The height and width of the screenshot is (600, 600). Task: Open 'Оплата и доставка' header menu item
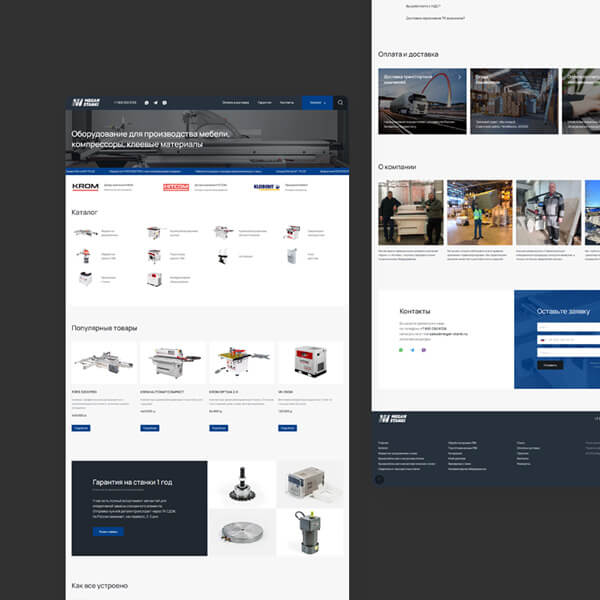[x=235, y=103]
